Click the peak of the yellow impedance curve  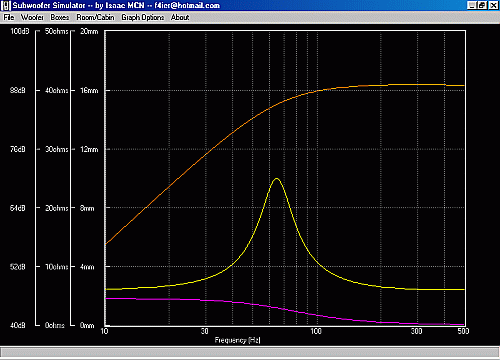pos(276,179)
